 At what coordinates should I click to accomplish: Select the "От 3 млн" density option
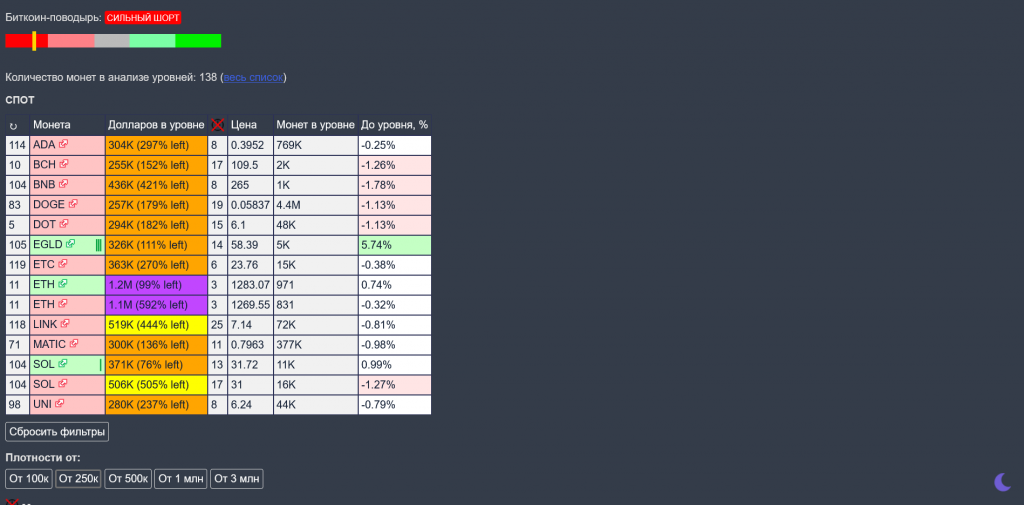[237, 479]
